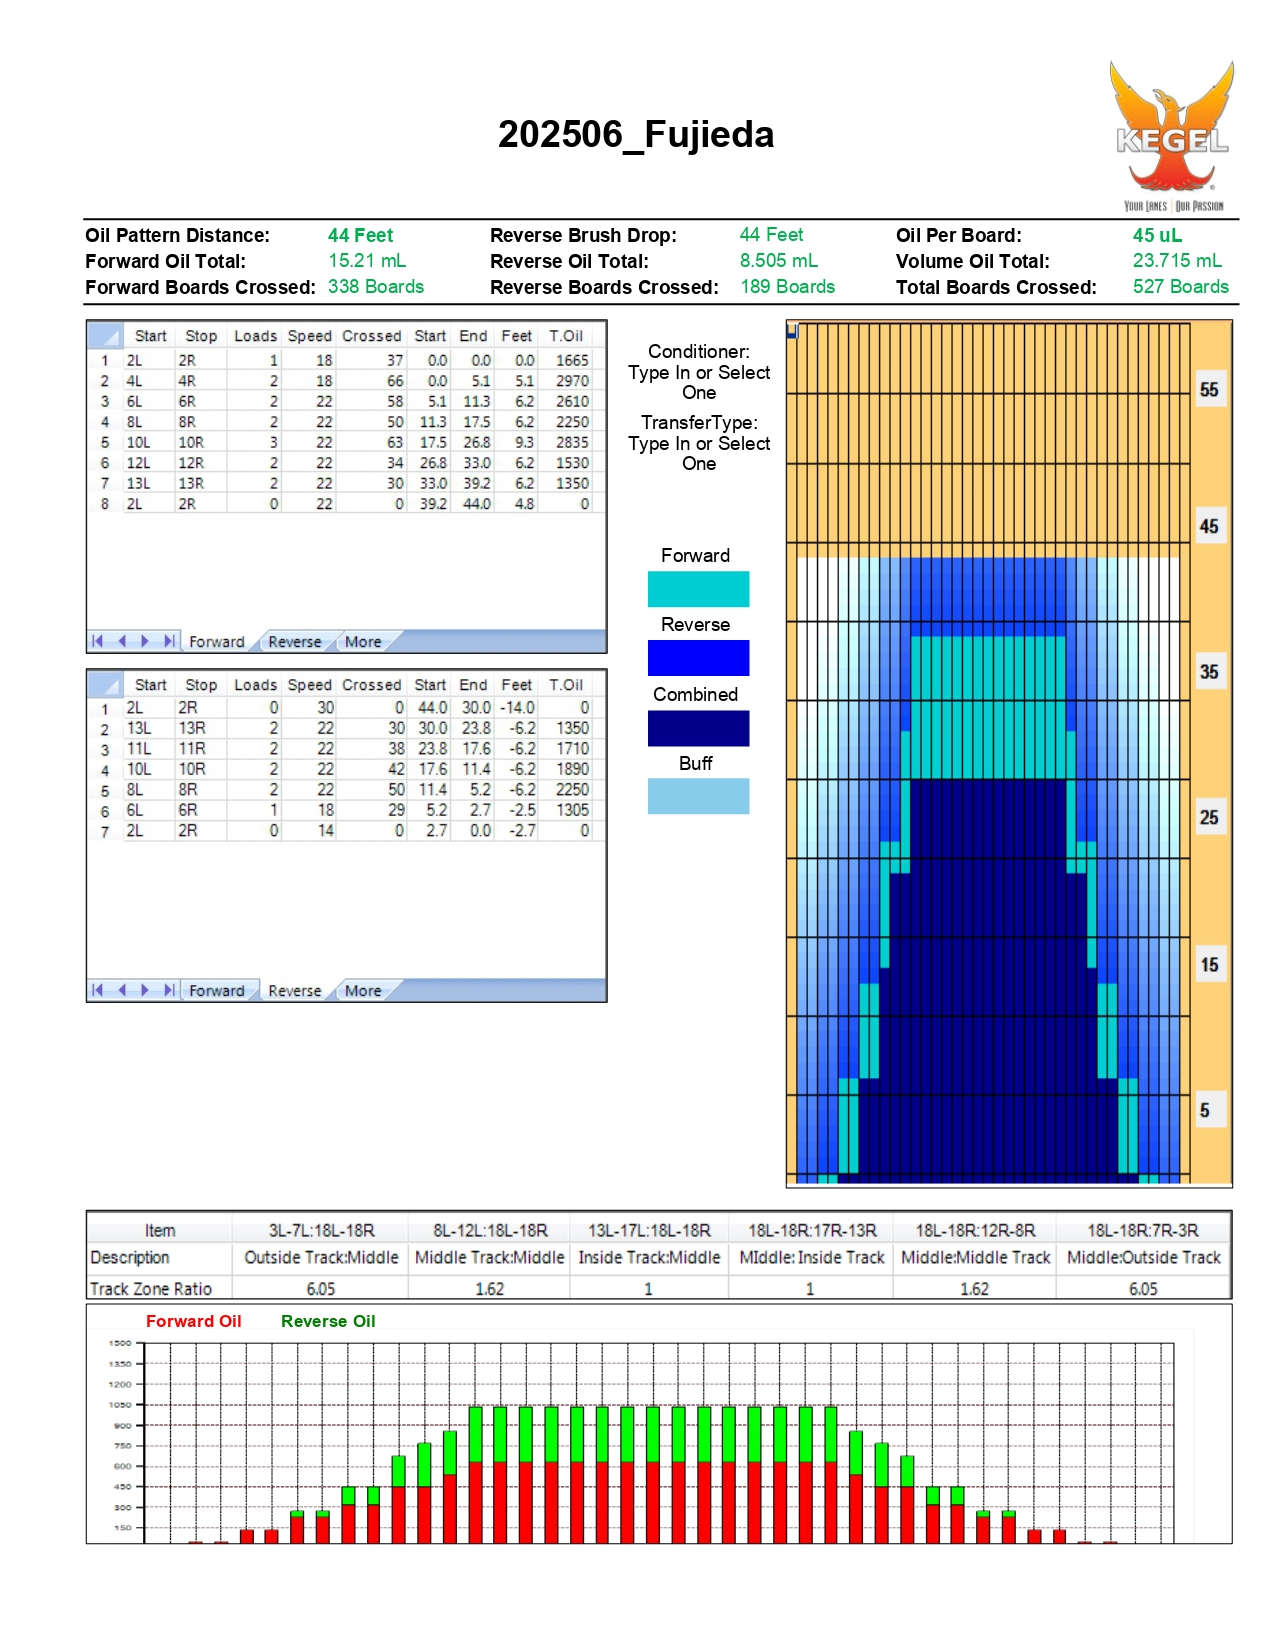Select the Reverse tab in the lower table
This screenshot has width=1275, height=1650.
(x=295, y=991)
